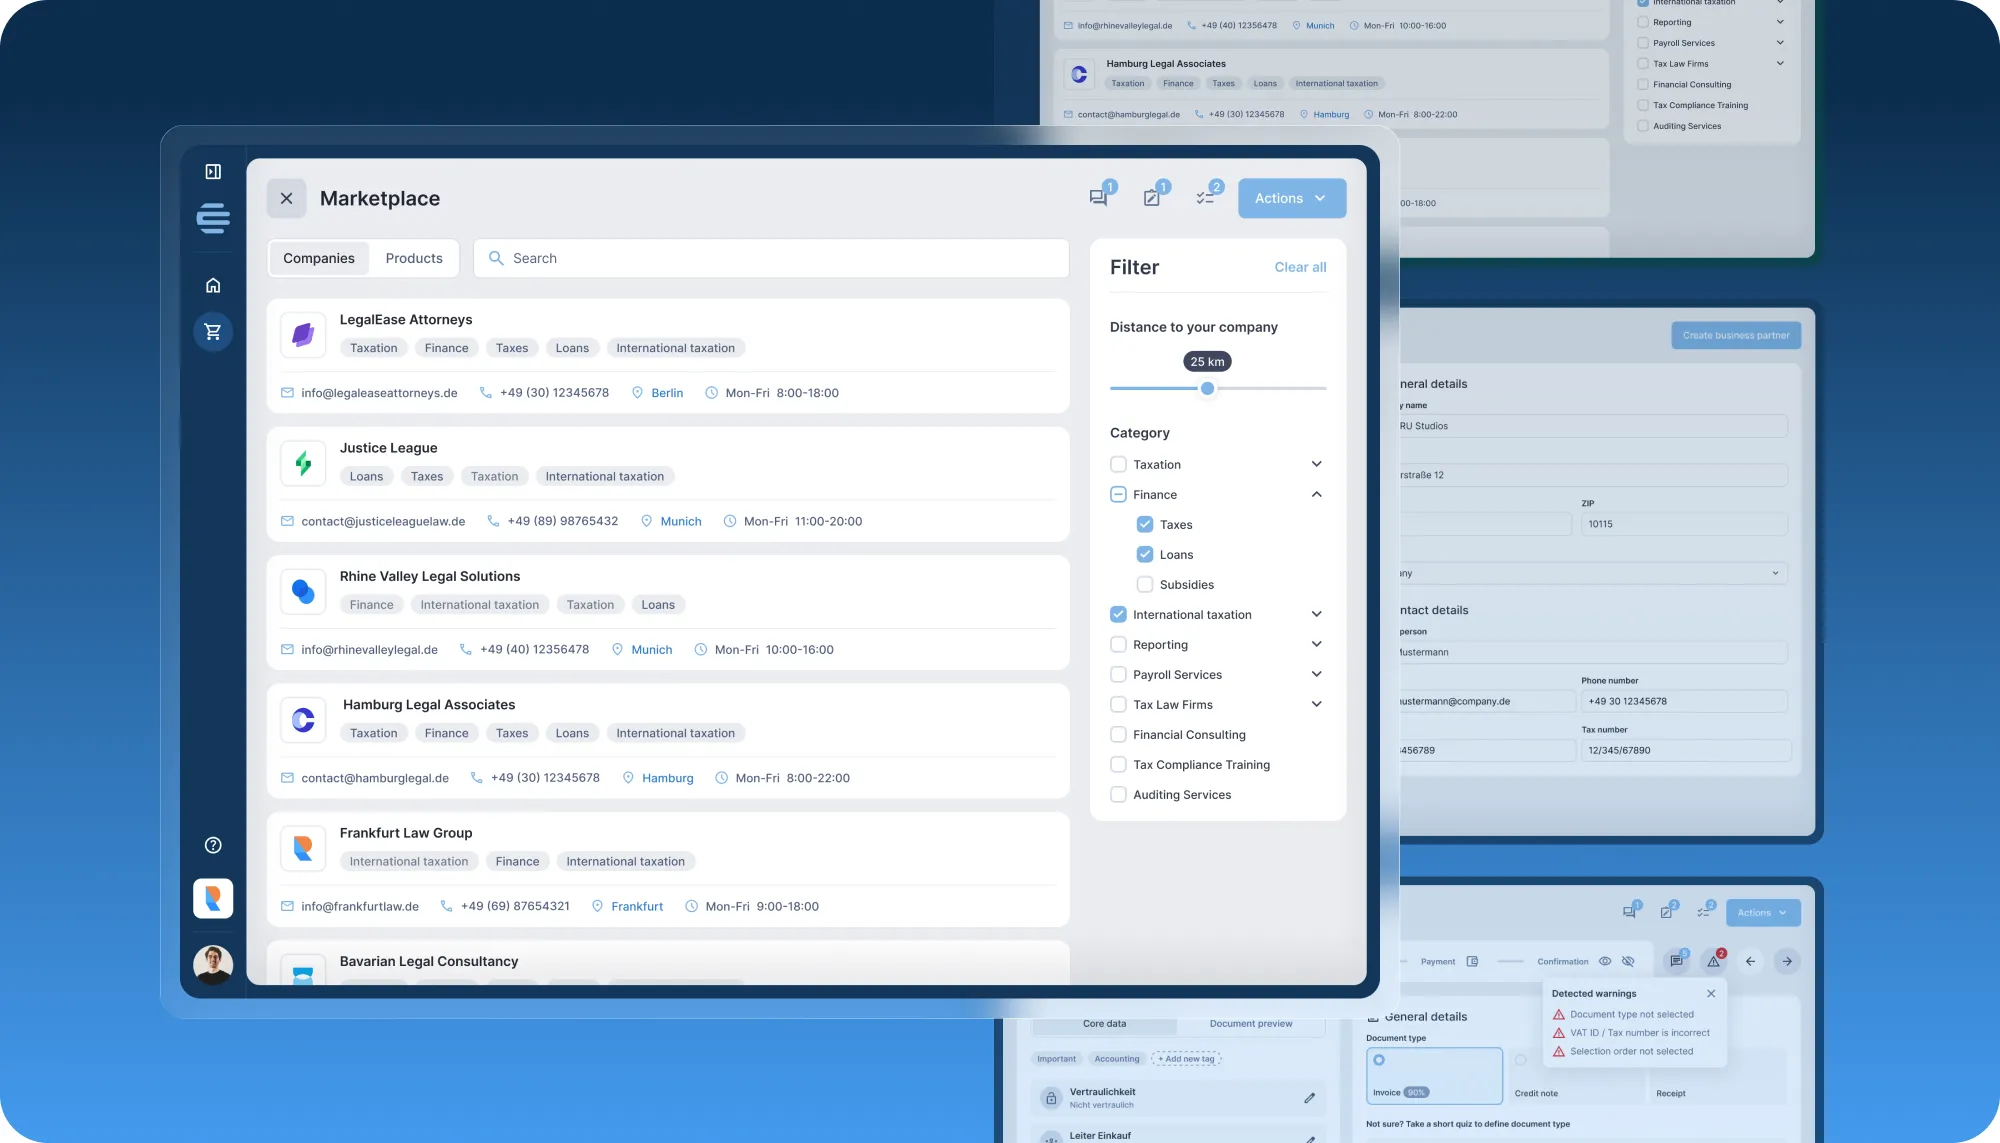2000x1143 pixels.
Task: Uncheck the Taxes filter checkbox
Action: [1145, 525]
